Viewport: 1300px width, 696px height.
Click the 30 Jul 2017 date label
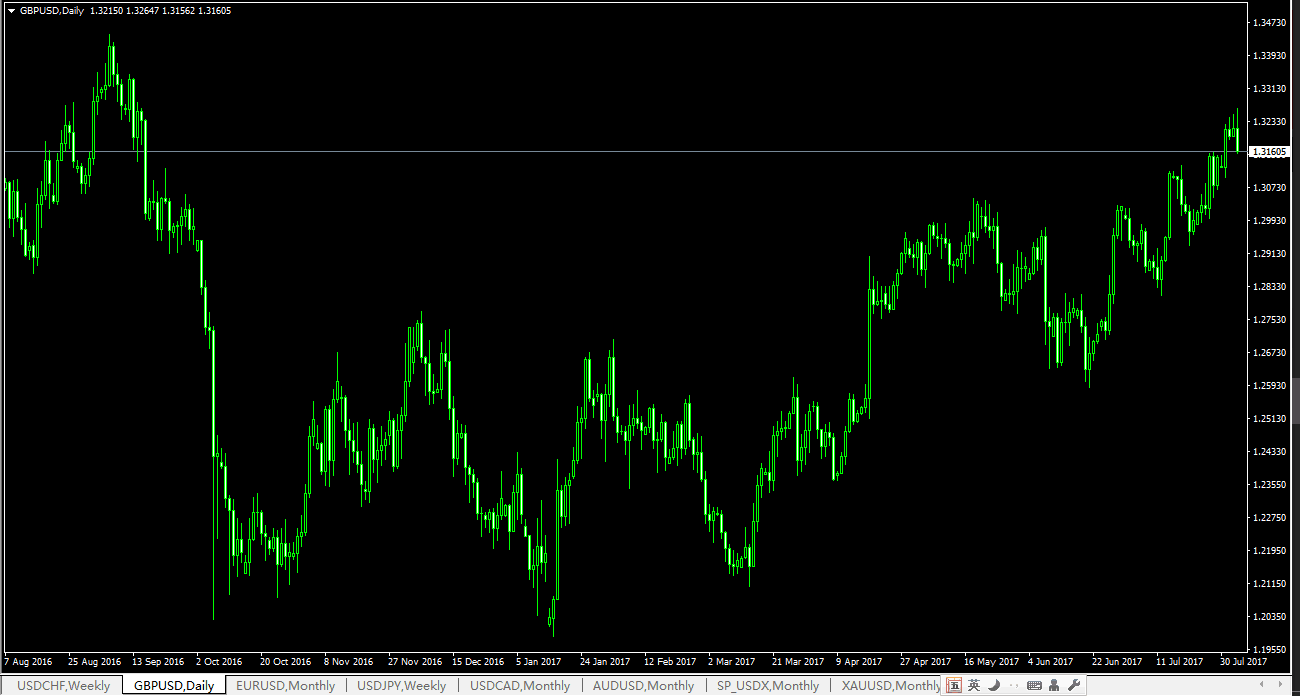tap(1243, 661)
